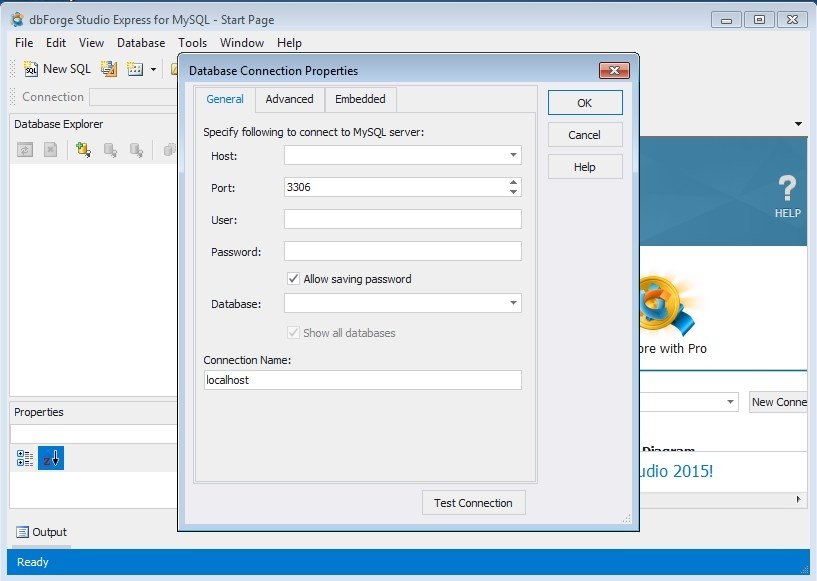The height and width of the screenshot is (581, 817).
Task: Open the Edit menu
Action: pyautogui.click(x=56, y=43)
